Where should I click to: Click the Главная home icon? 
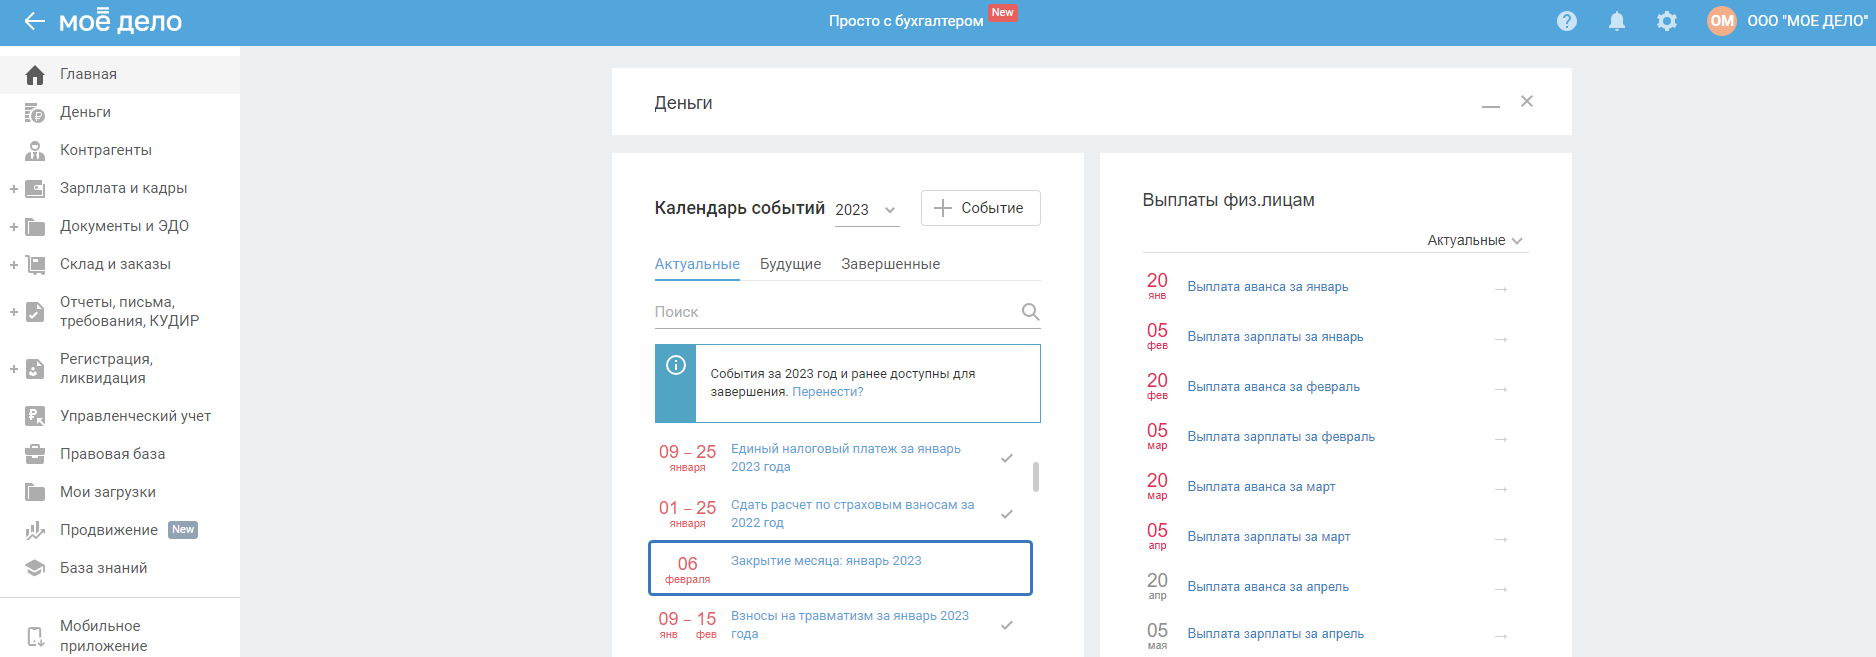click(35, 75)
